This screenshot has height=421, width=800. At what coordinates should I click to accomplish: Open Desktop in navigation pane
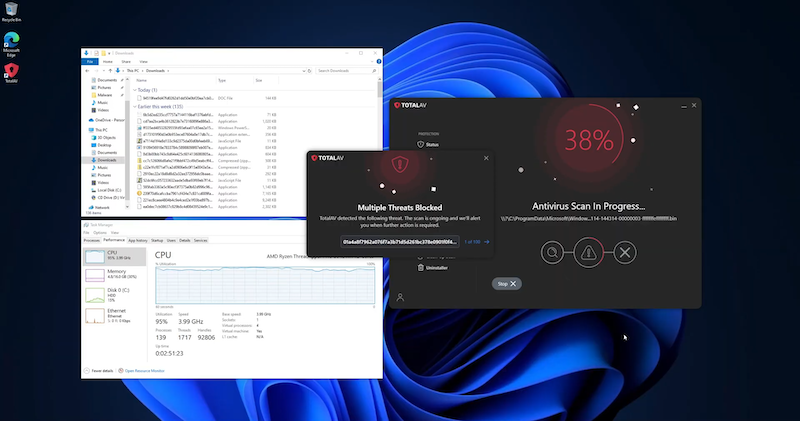[101, 145]
